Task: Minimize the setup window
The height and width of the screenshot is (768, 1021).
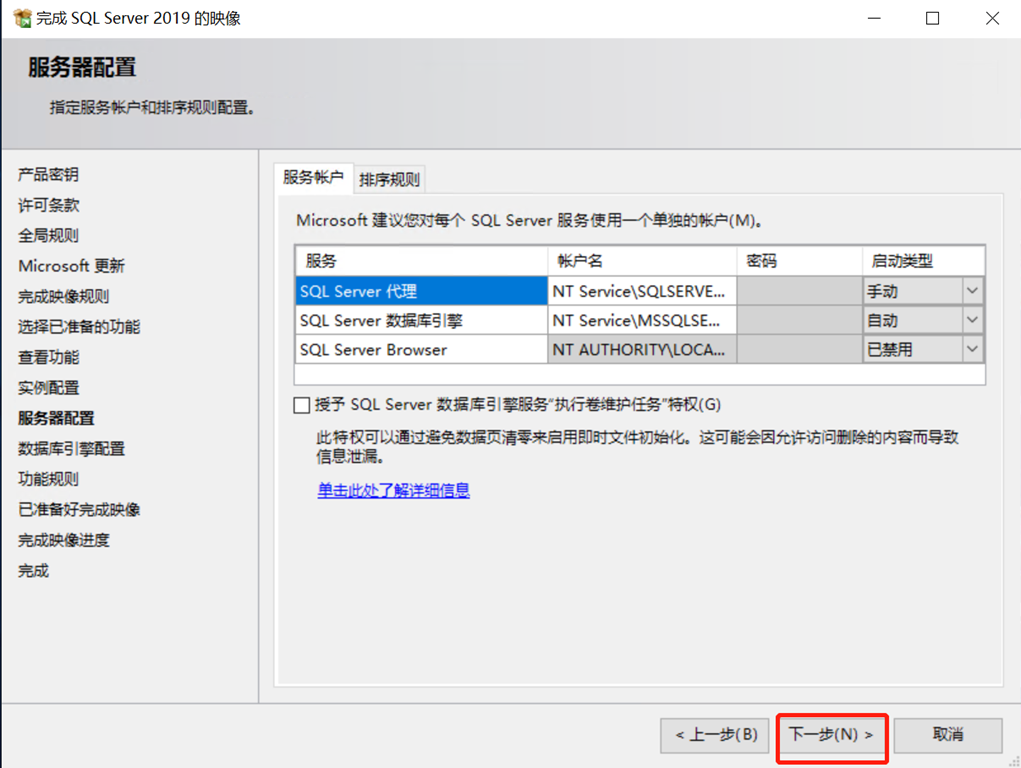Action: point(874,18)
